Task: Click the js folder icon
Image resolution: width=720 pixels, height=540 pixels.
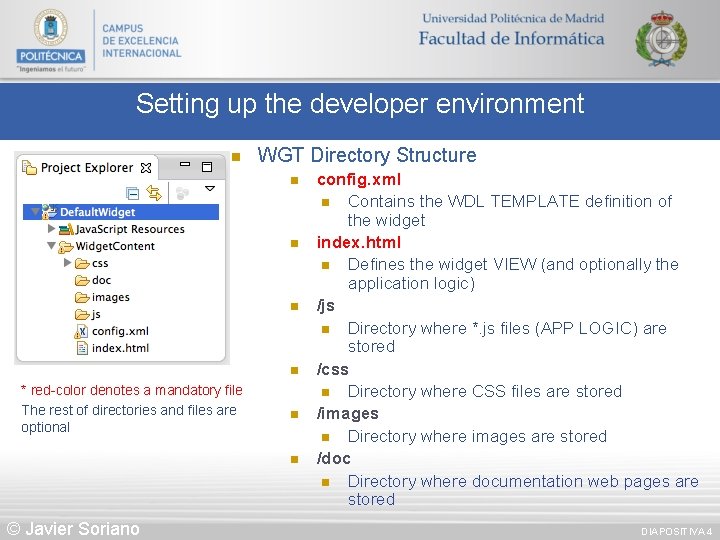Action: point(82,315)
